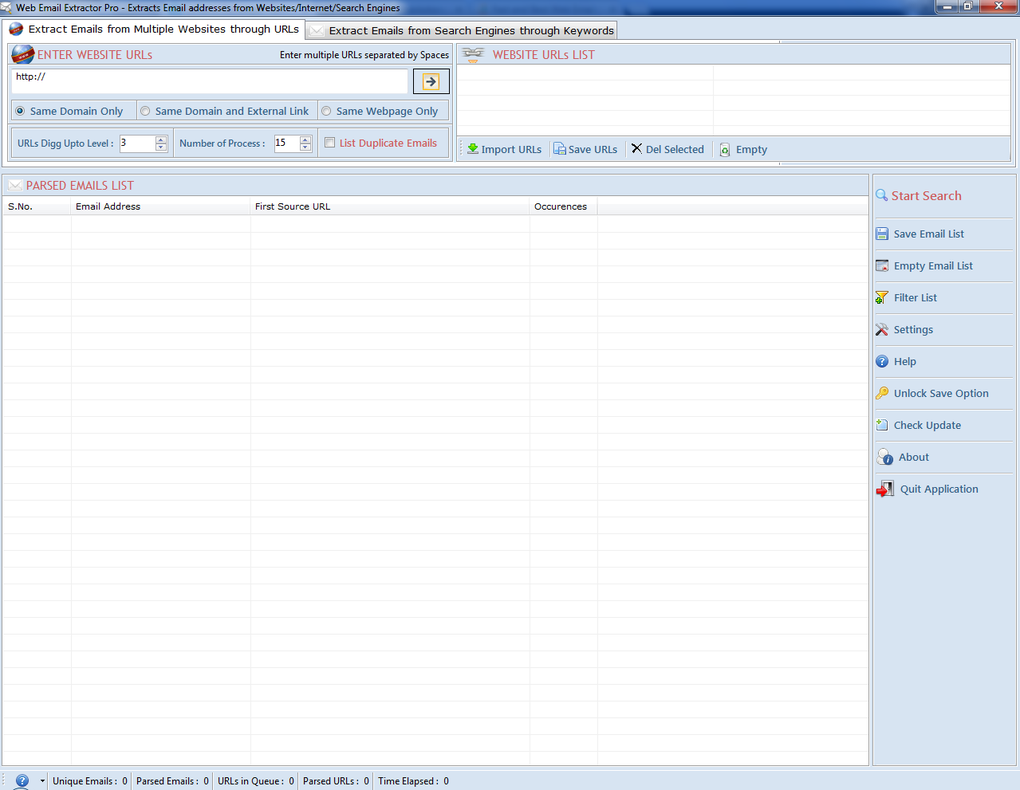This screenshot has height=790, width=1020.
Task: Click the title bar application envelope icon
Action: click(x=7, y=7)
